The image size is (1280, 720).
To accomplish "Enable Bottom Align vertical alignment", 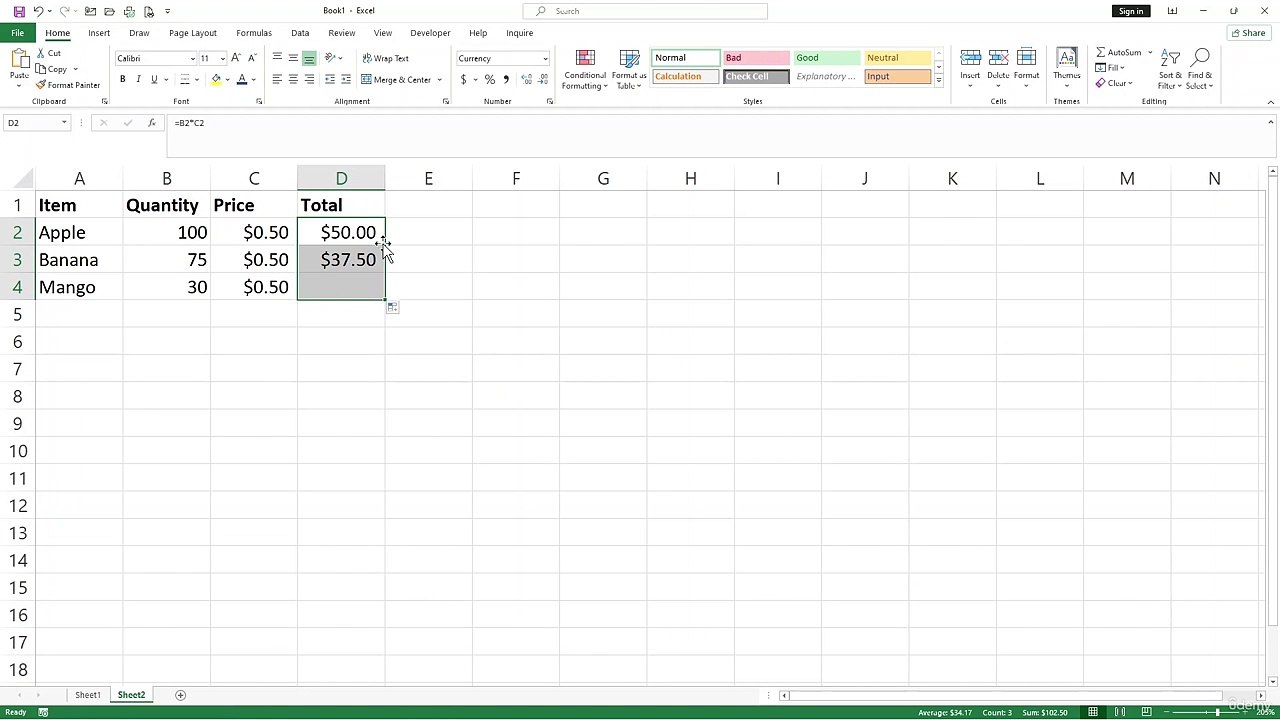I will 309,58.
